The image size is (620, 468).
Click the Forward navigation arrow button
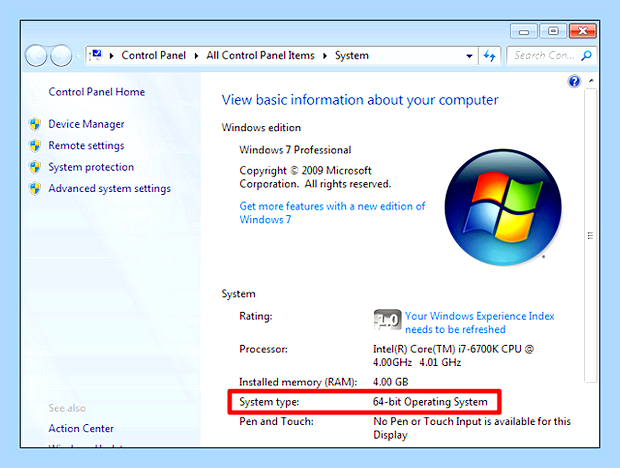point(61,56)
